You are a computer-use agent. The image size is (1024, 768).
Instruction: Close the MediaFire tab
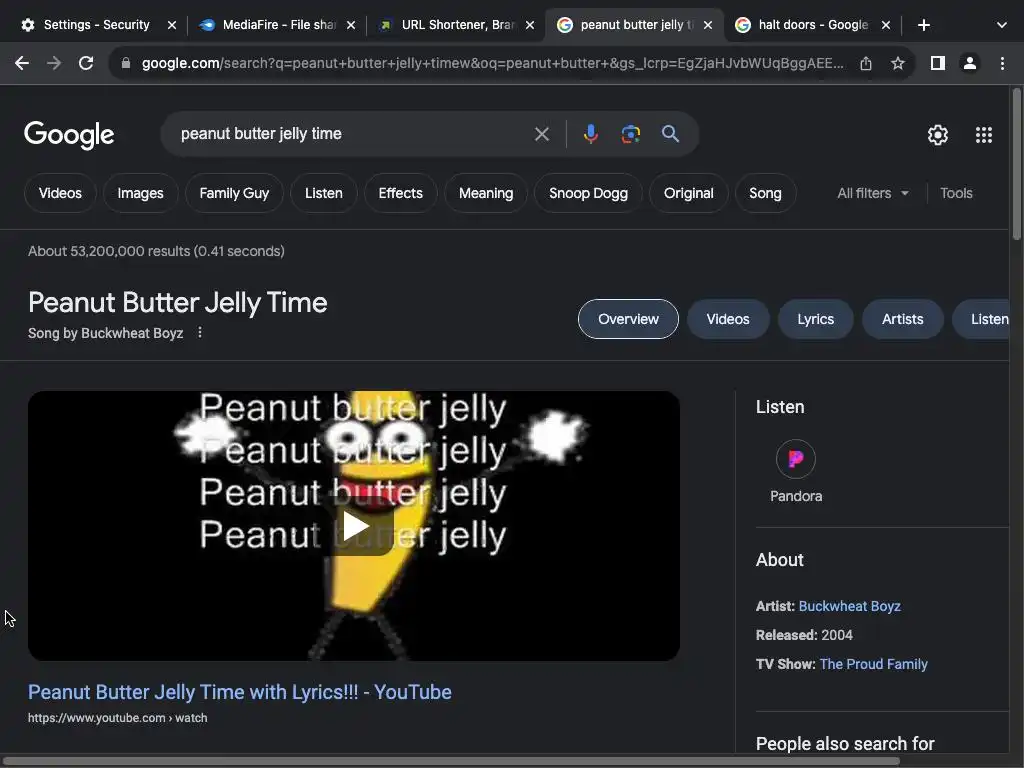point(351,25)
